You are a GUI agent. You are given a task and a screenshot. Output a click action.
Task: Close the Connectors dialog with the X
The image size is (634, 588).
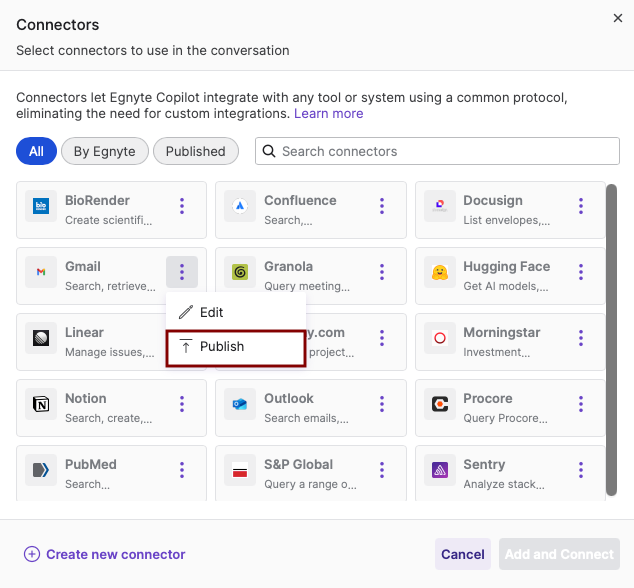point(617,18)
